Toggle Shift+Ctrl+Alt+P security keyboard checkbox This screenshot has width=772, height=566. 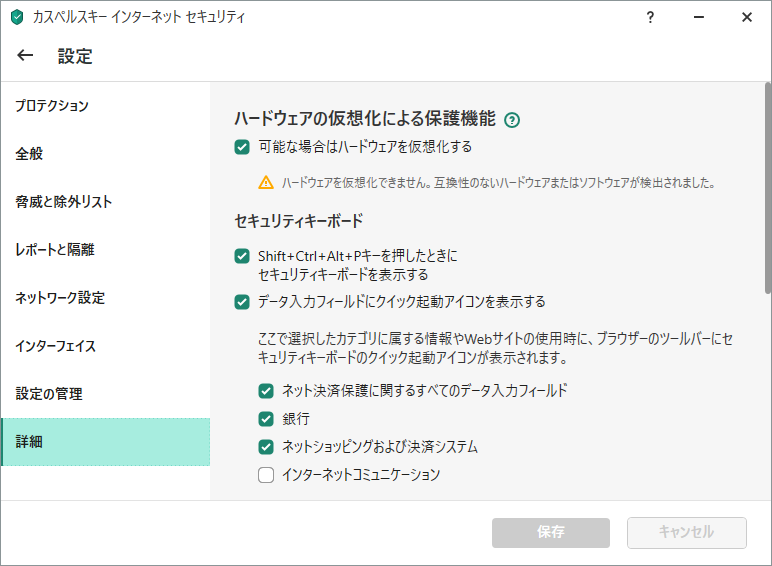click(x=241, y=256)
